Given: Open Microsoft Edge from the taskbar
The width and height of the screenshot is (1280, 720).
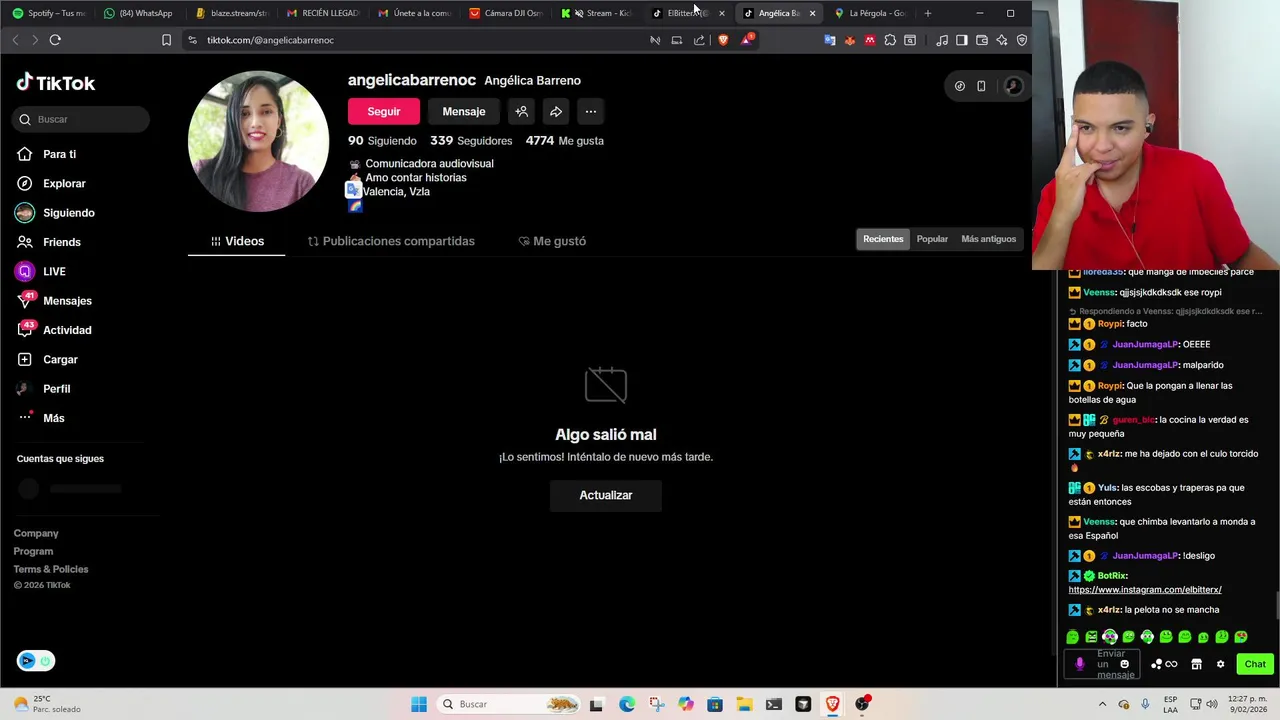Looking at the screenshot, I should tap(627, 704).
